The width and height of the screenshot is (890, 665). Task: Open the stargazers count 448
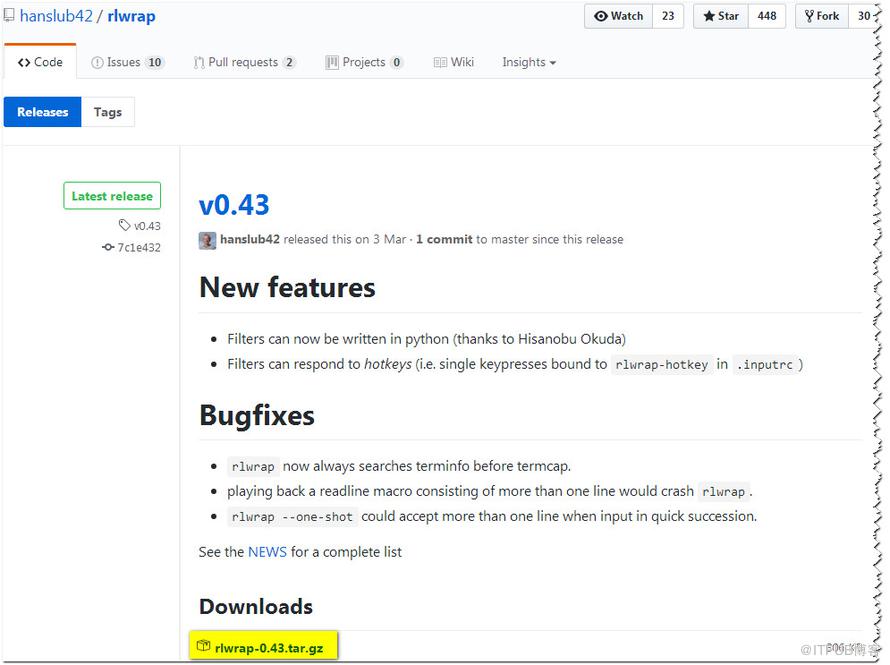pyautogui.click(x=767, y=16)
